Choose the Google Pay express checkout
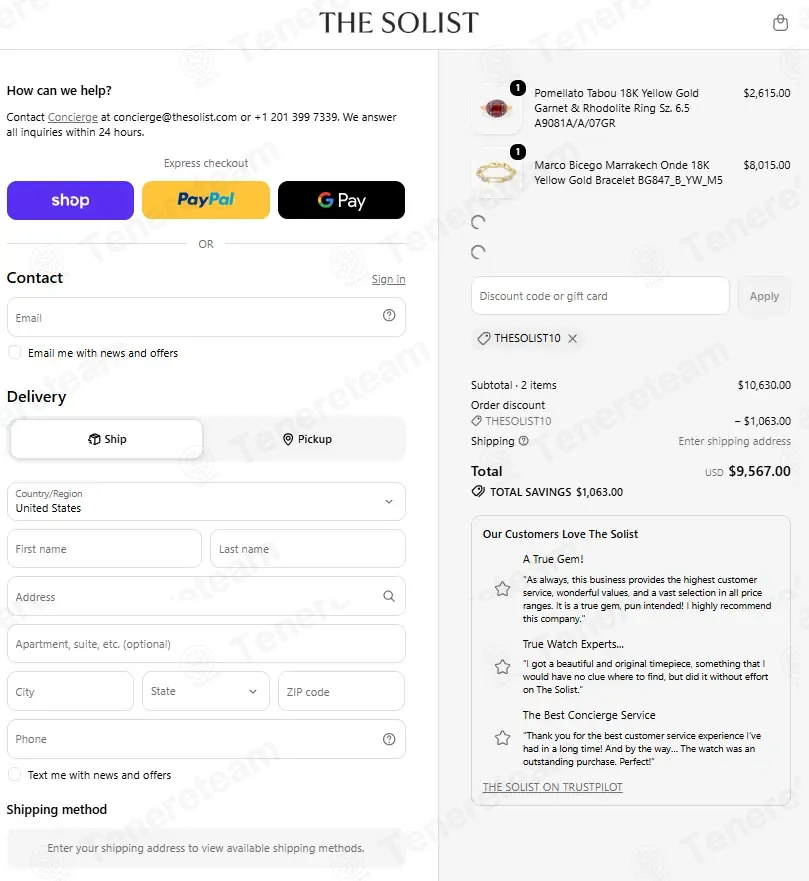Screen dimensions: 809x881 click(341, 200)
